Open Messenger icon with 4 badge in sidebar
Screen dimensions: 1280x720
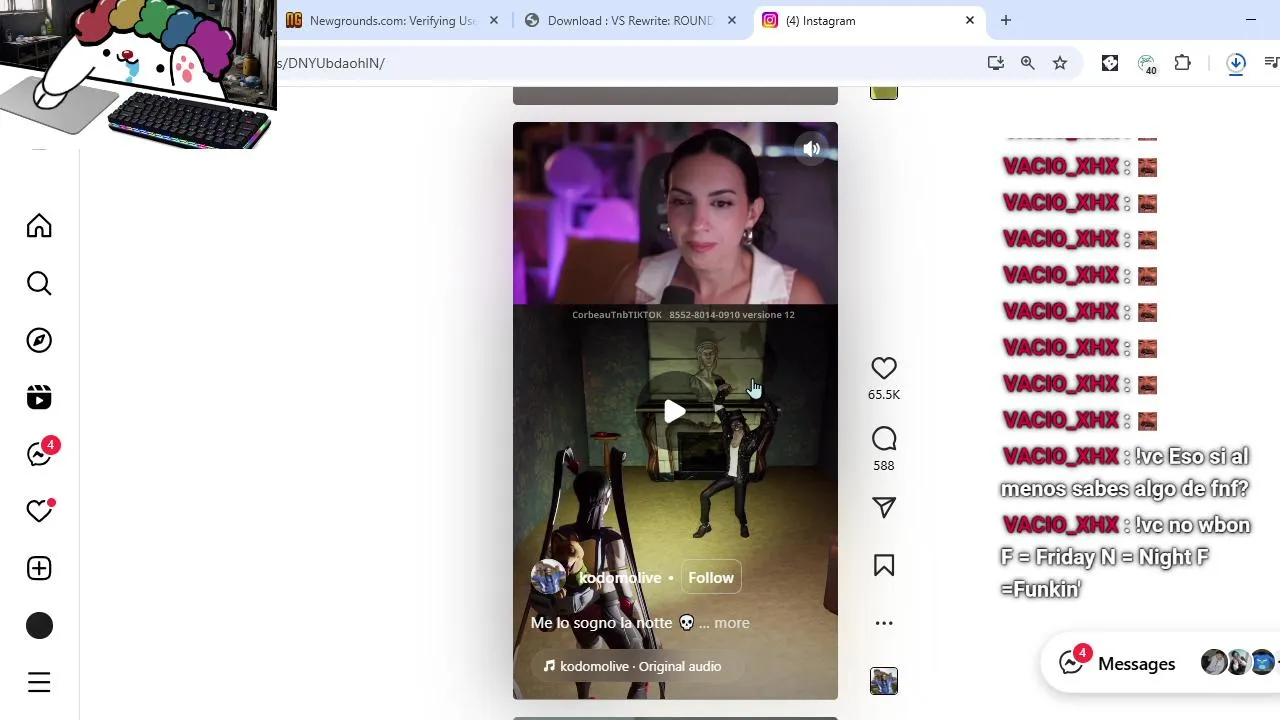tap(39, 455)
